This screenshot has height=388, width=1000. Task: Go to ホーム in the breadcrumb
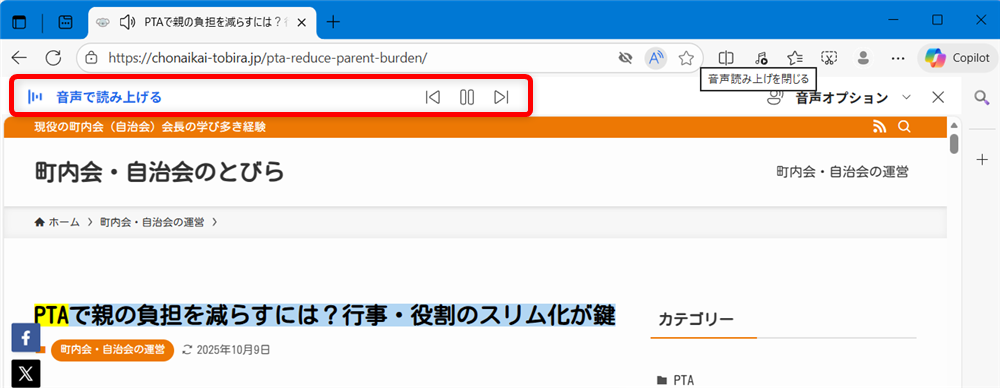57,222
